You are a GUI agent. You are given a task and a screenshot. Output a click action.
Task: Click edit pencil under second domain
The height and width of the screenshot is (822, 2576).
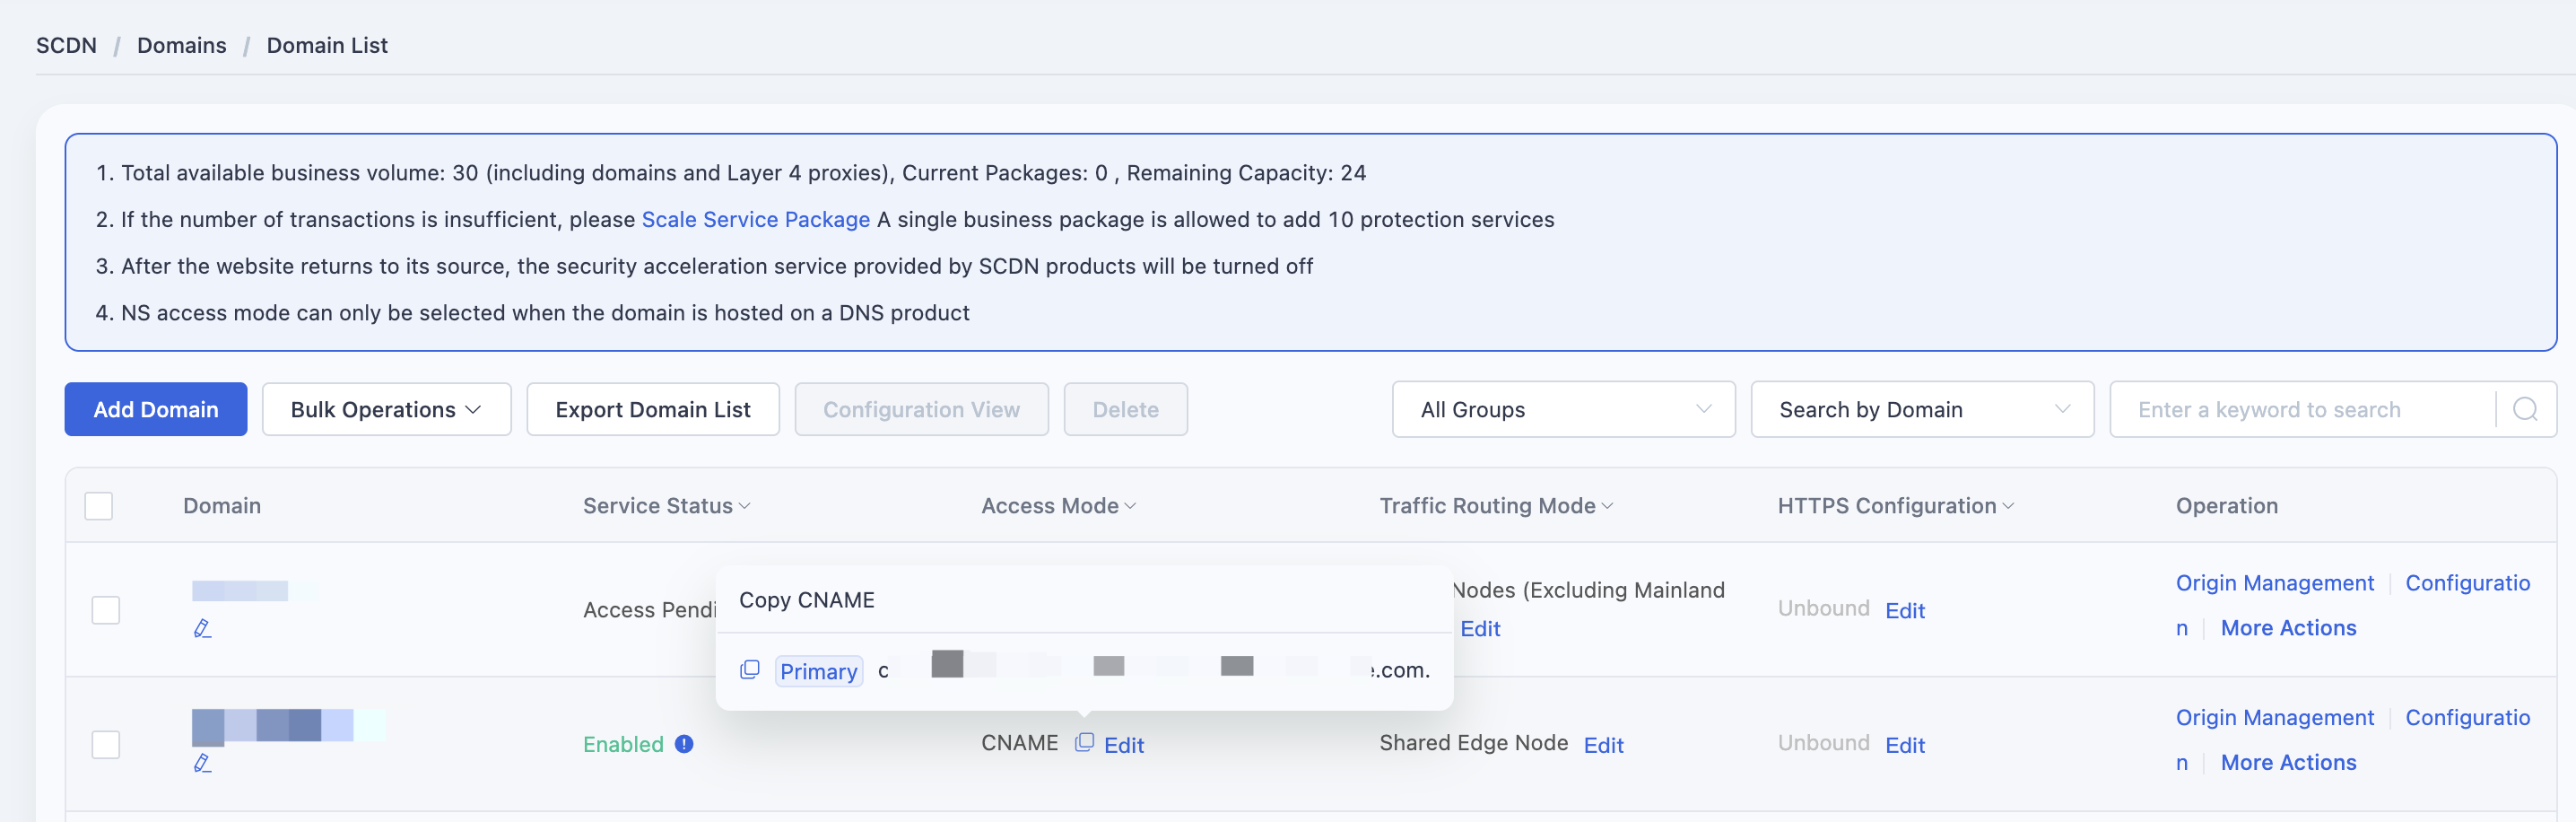click(x=202, y=763)
